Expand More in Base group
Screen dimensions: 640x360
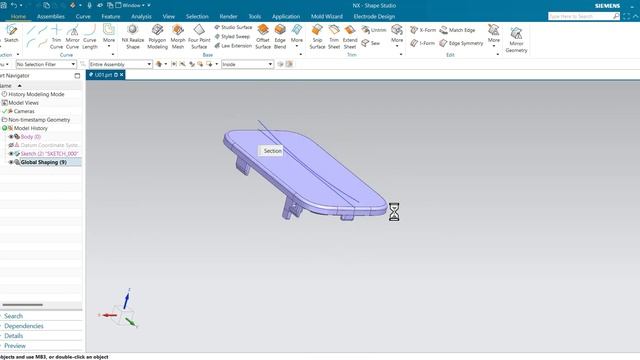(297, 36)
